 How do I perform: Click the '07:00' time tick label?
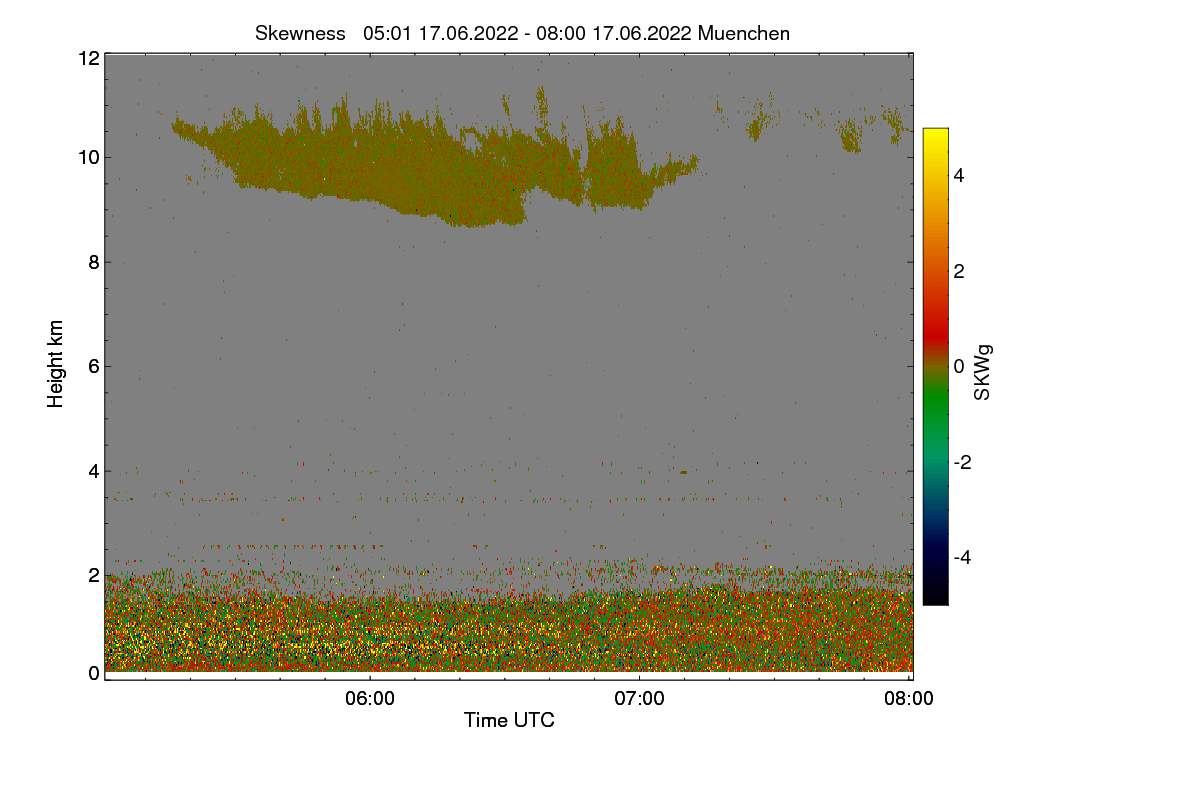(x=640, y=699)
